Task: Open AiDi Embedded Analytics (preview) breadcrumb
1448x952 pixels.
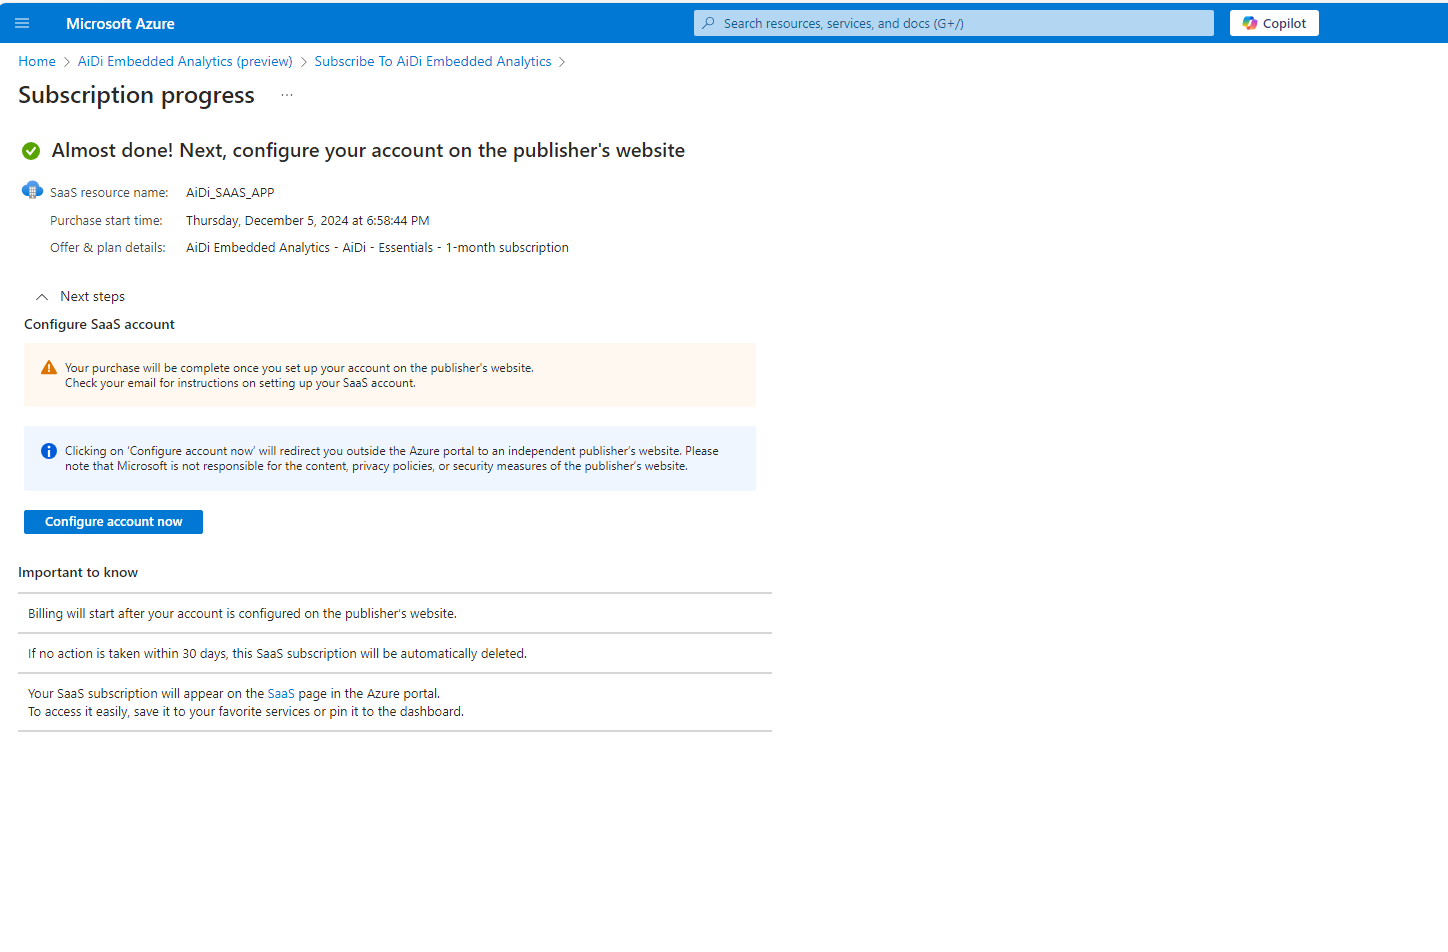Action: tap(185, 61)
